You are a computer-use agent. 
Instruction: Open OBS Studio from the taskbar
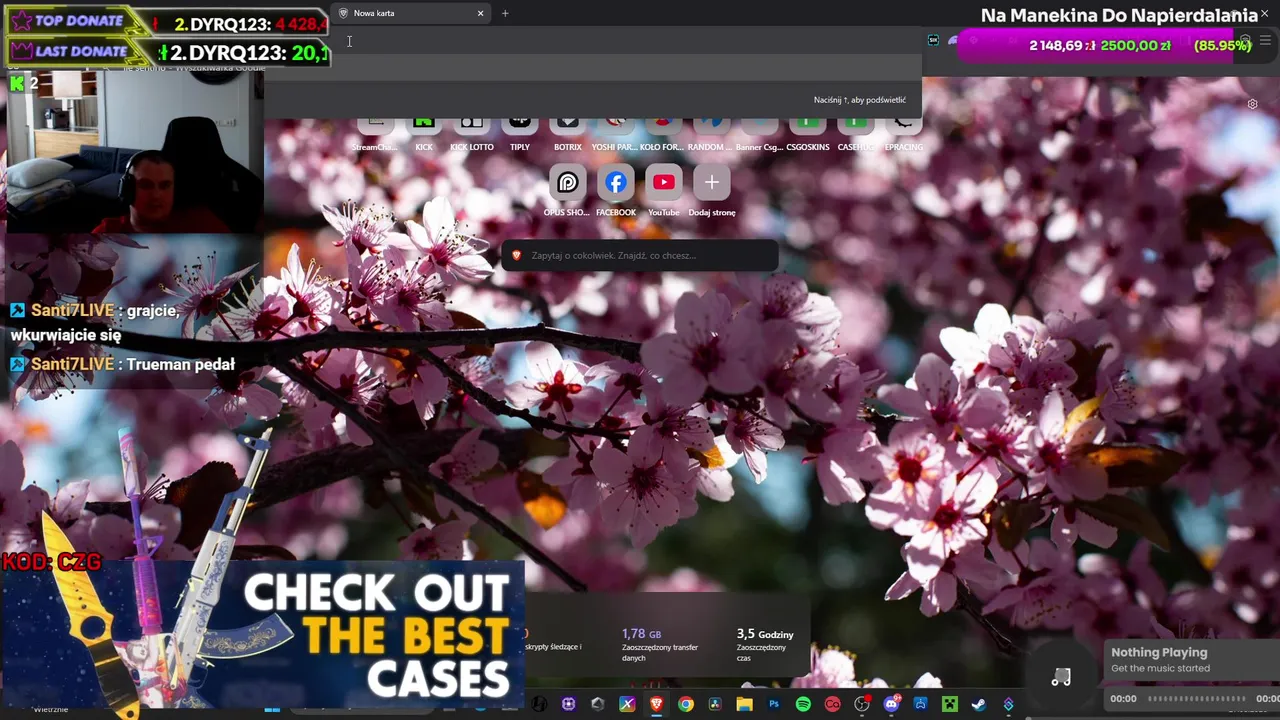point(862,704)
